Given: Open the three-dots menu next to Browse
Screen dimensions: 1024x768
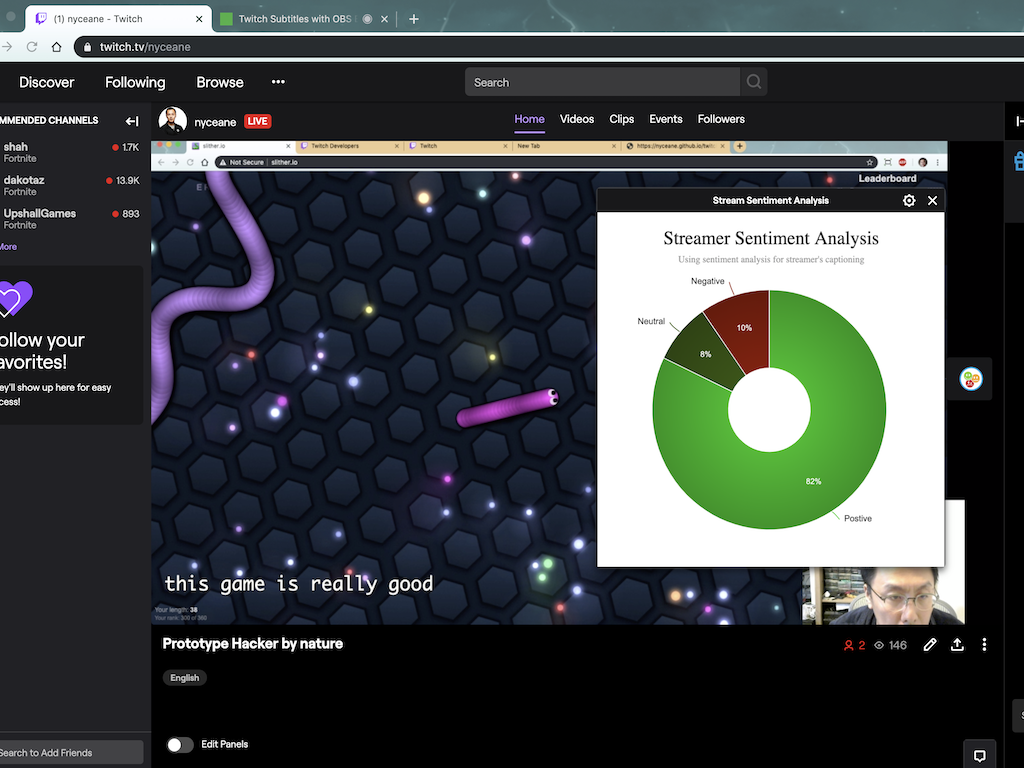Looking at the screenshot, I should (278, 82).
